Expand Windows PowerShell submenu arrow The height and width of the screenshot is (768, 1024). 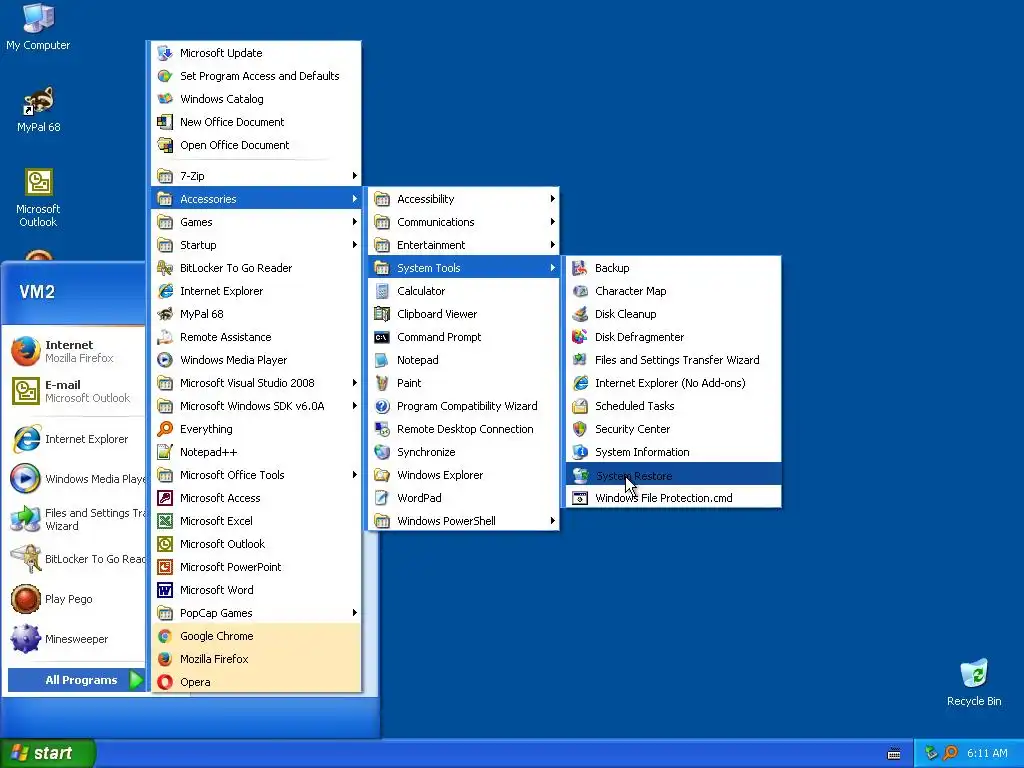click(552, 520)
